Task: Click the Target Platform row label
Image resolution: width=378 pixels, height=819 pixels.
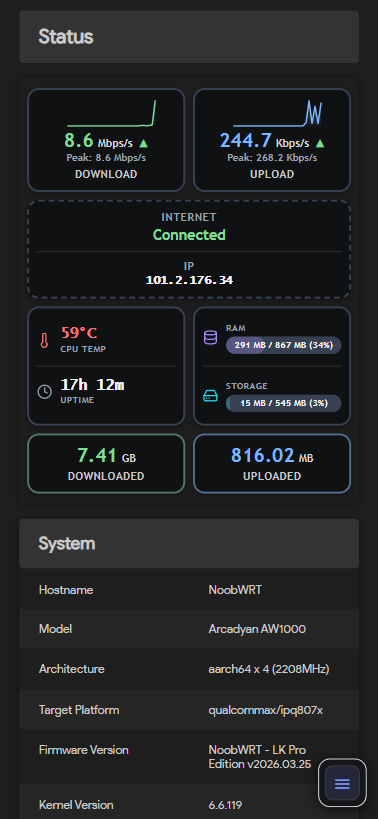Action: tap(79, 710)
